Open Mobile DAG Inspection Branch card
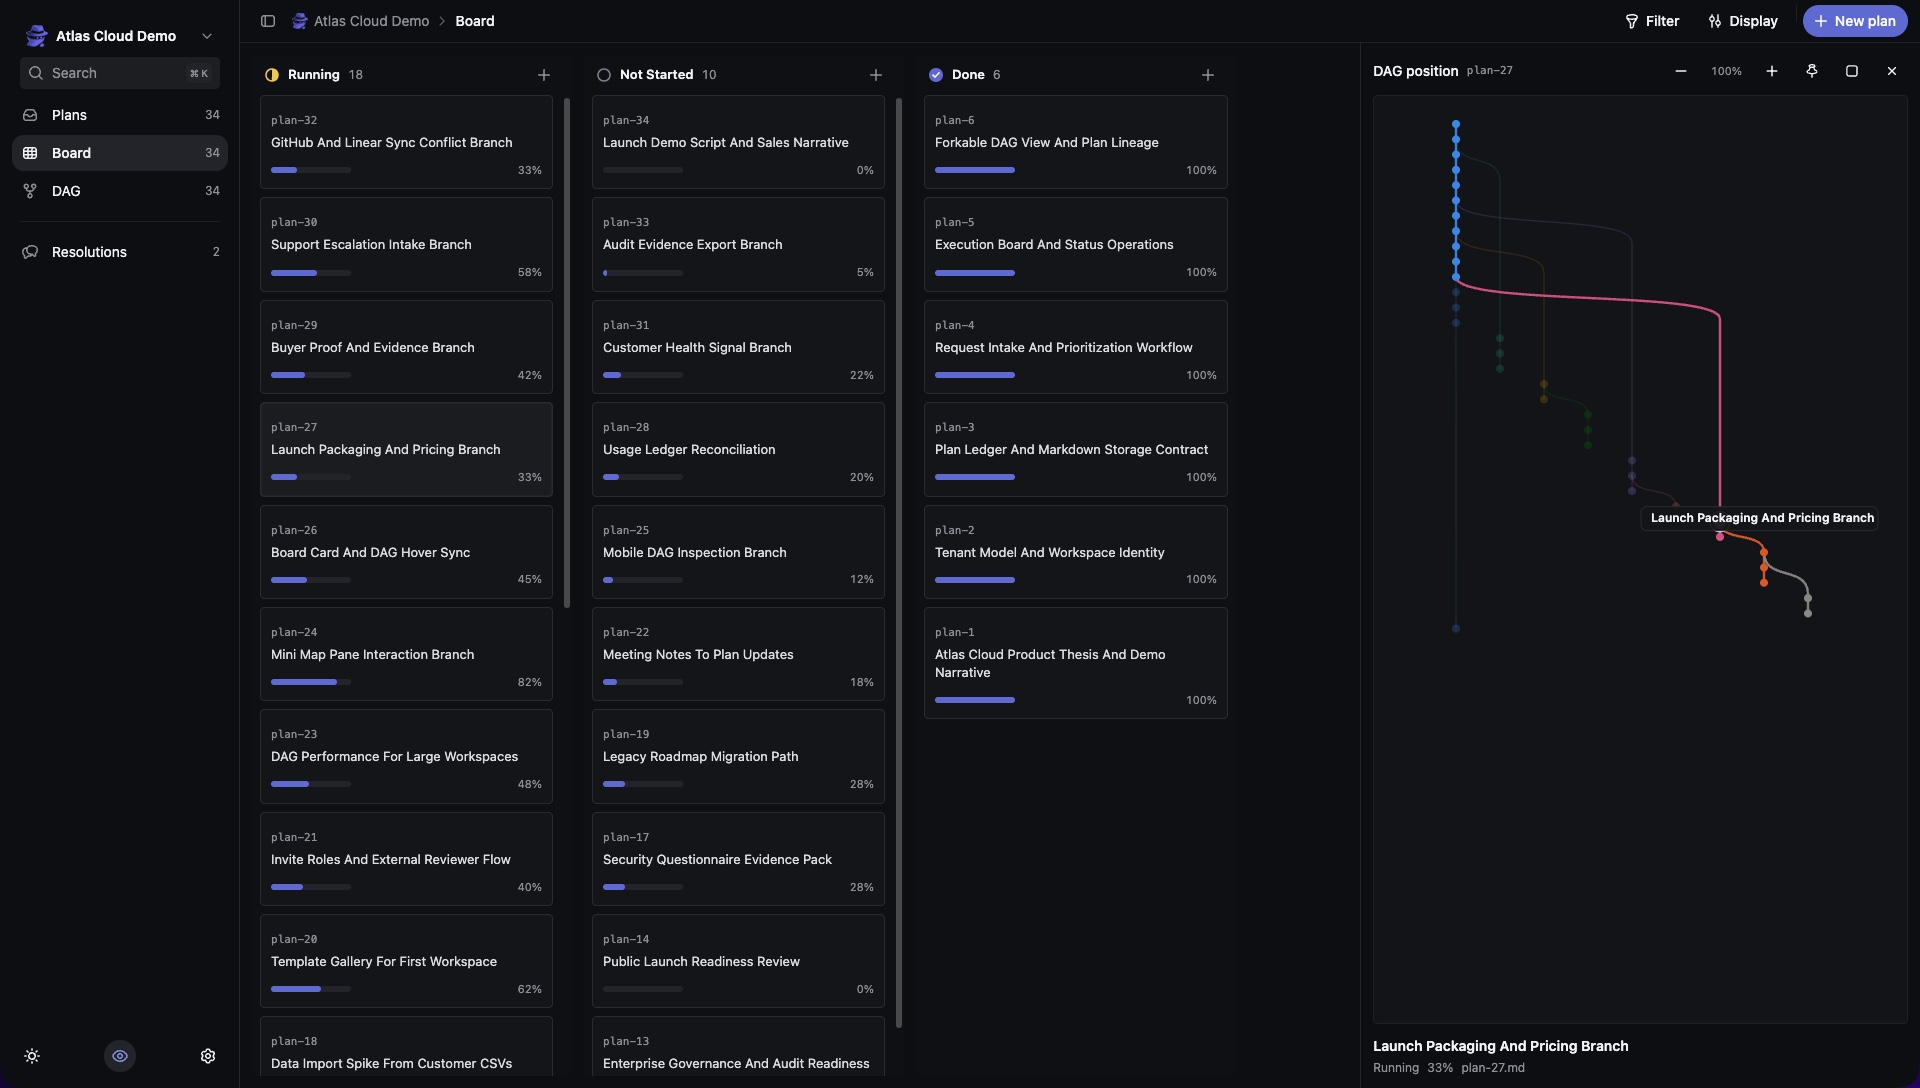Viewport: 1920px width, 1088px height. point(738,552)
